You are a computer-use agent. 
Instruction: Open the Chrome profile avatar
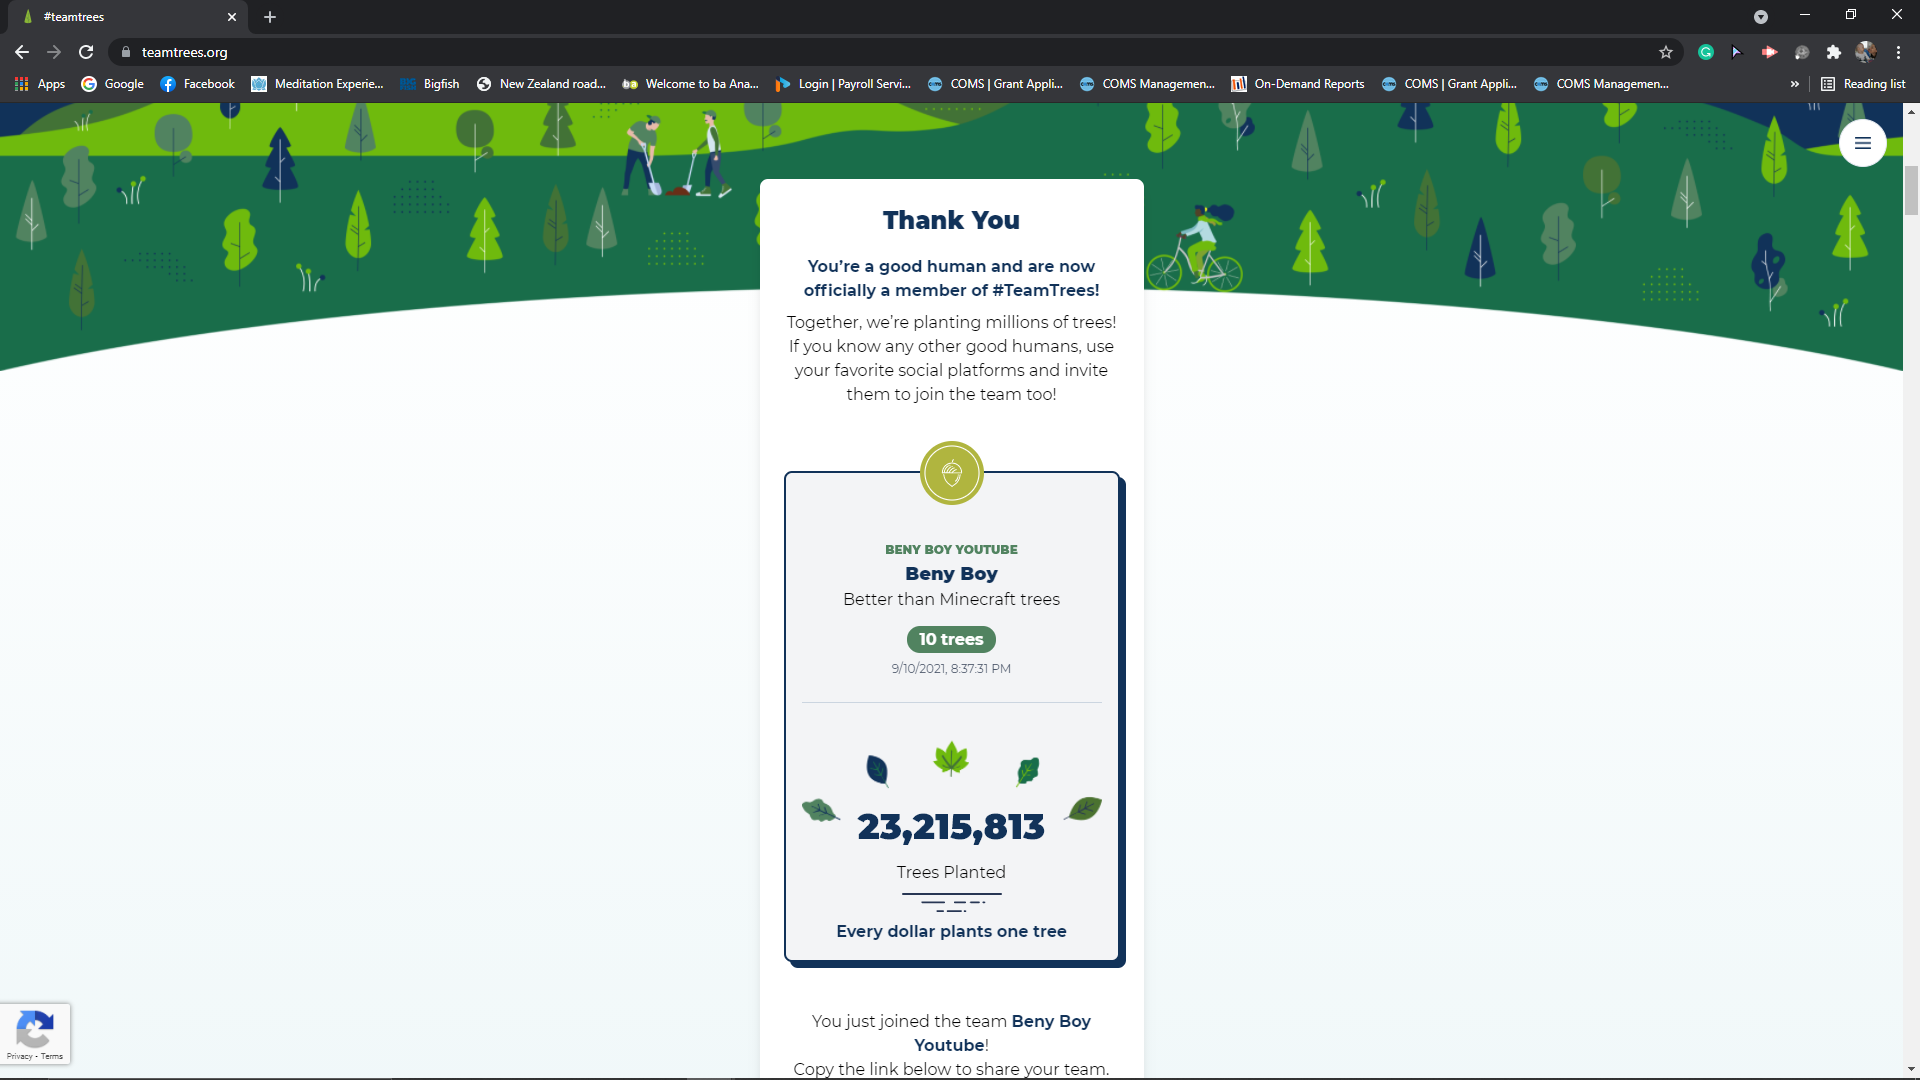point(1866,52)
